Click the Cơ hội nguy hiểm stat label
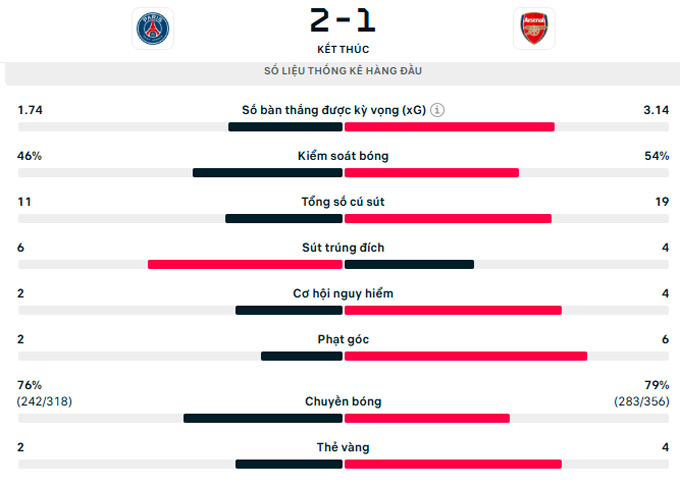Image resolution: width=680 pixels, height=486 pixels. 342,294
